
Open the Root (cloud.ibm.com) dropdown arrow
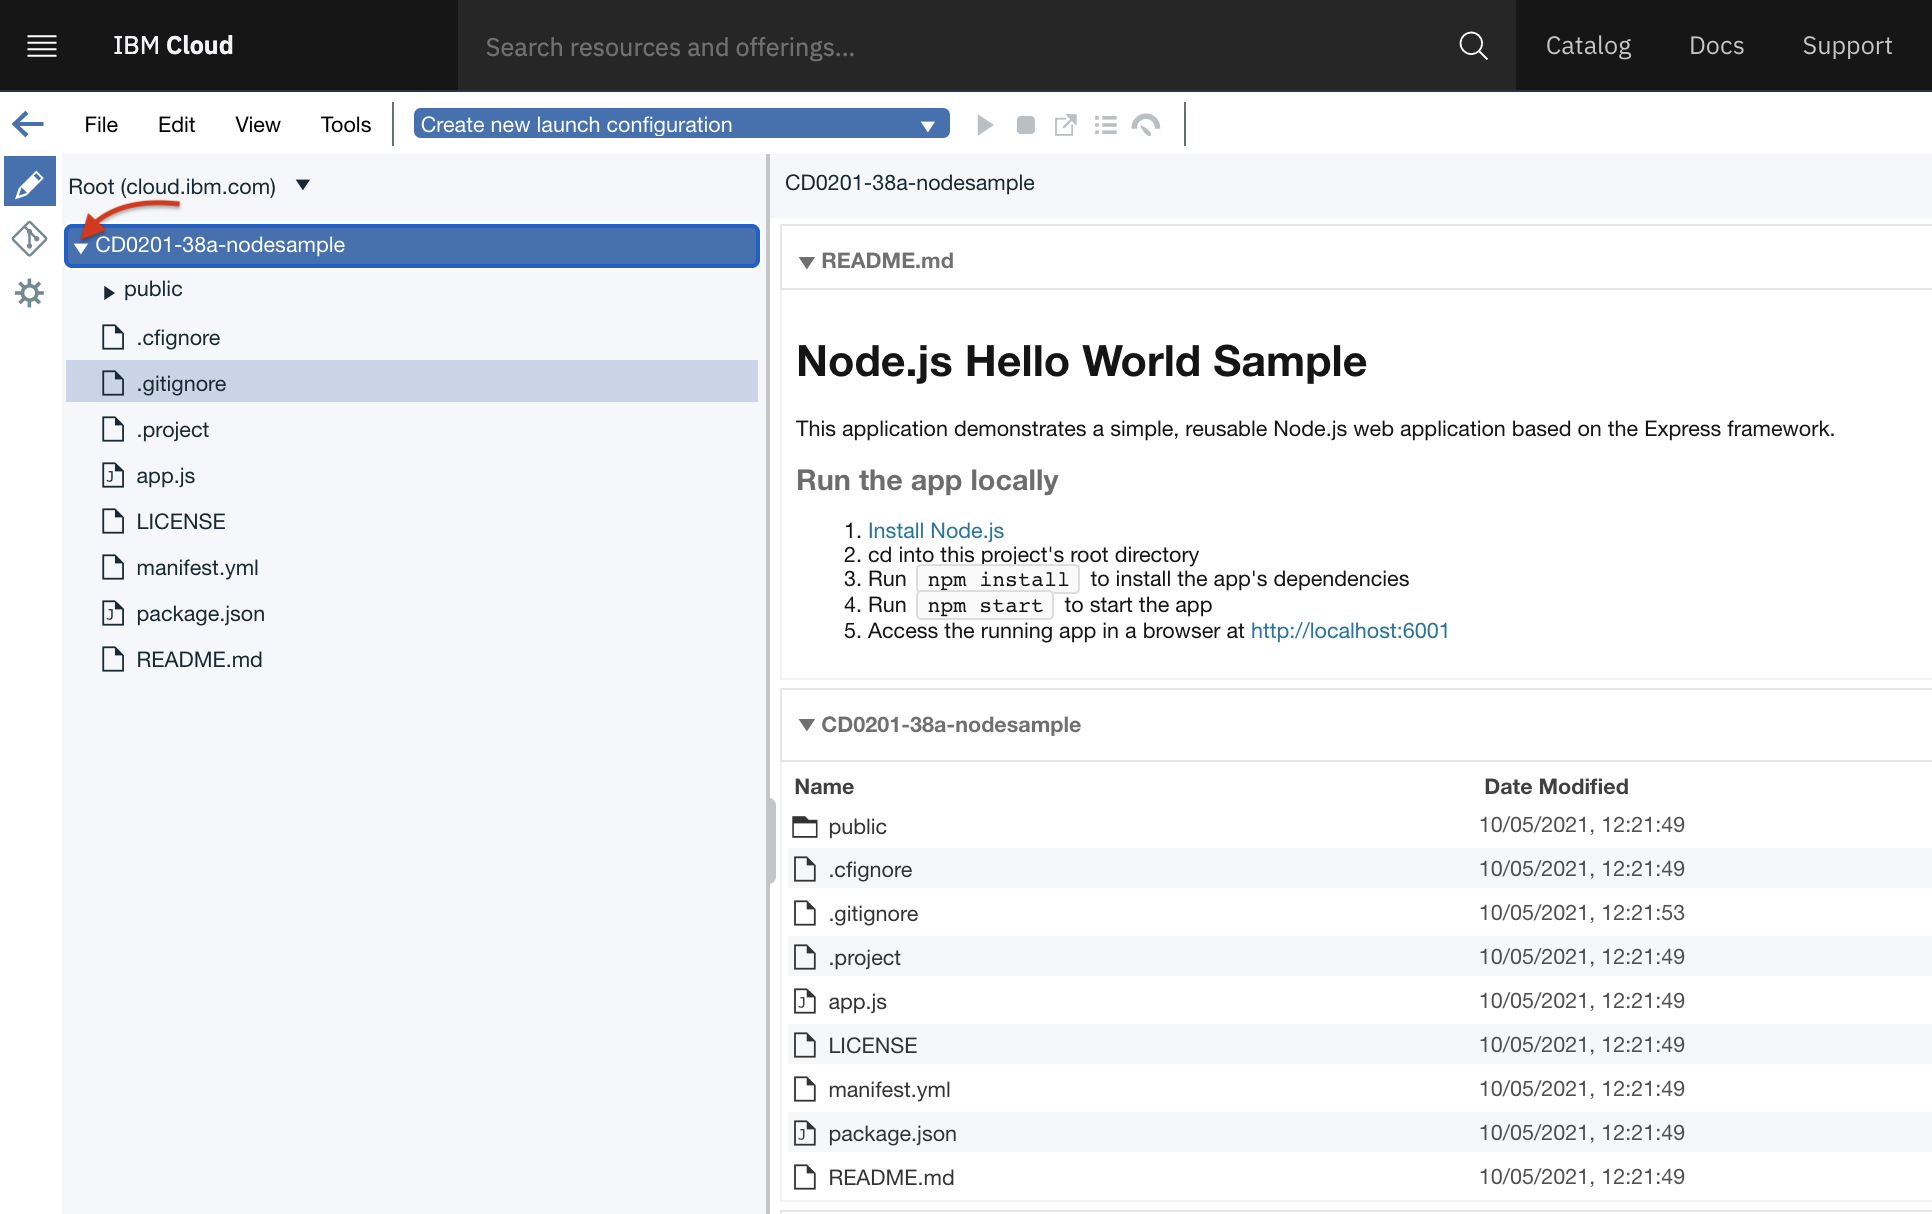(x=303, y=185)
